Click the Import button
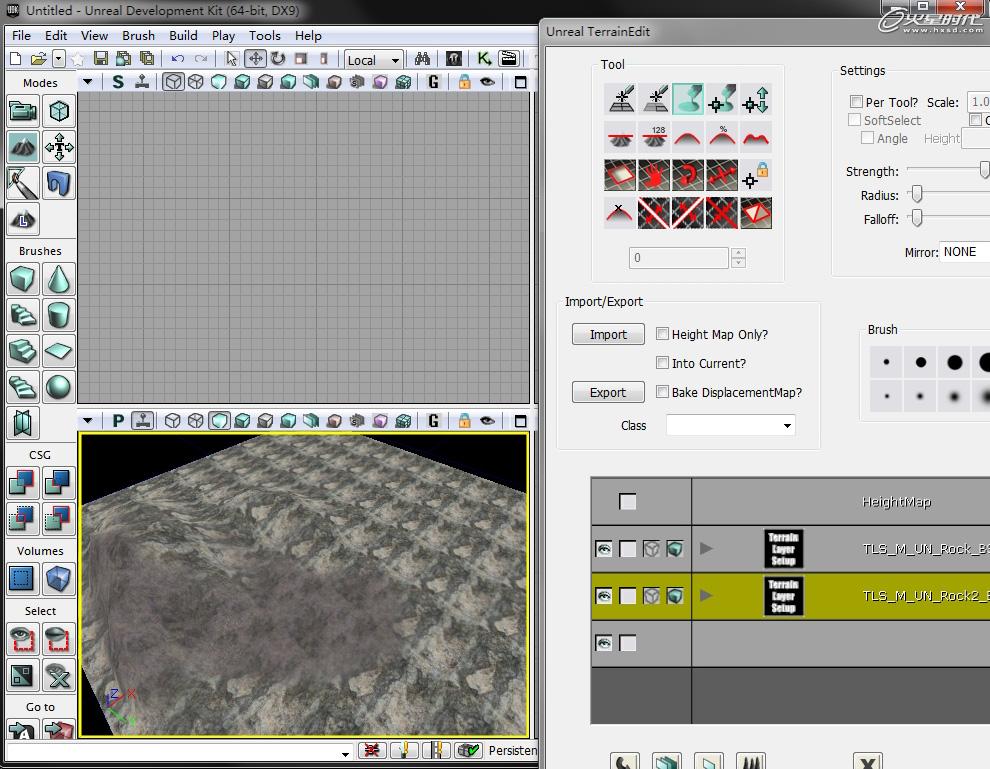 coord(608,334)
